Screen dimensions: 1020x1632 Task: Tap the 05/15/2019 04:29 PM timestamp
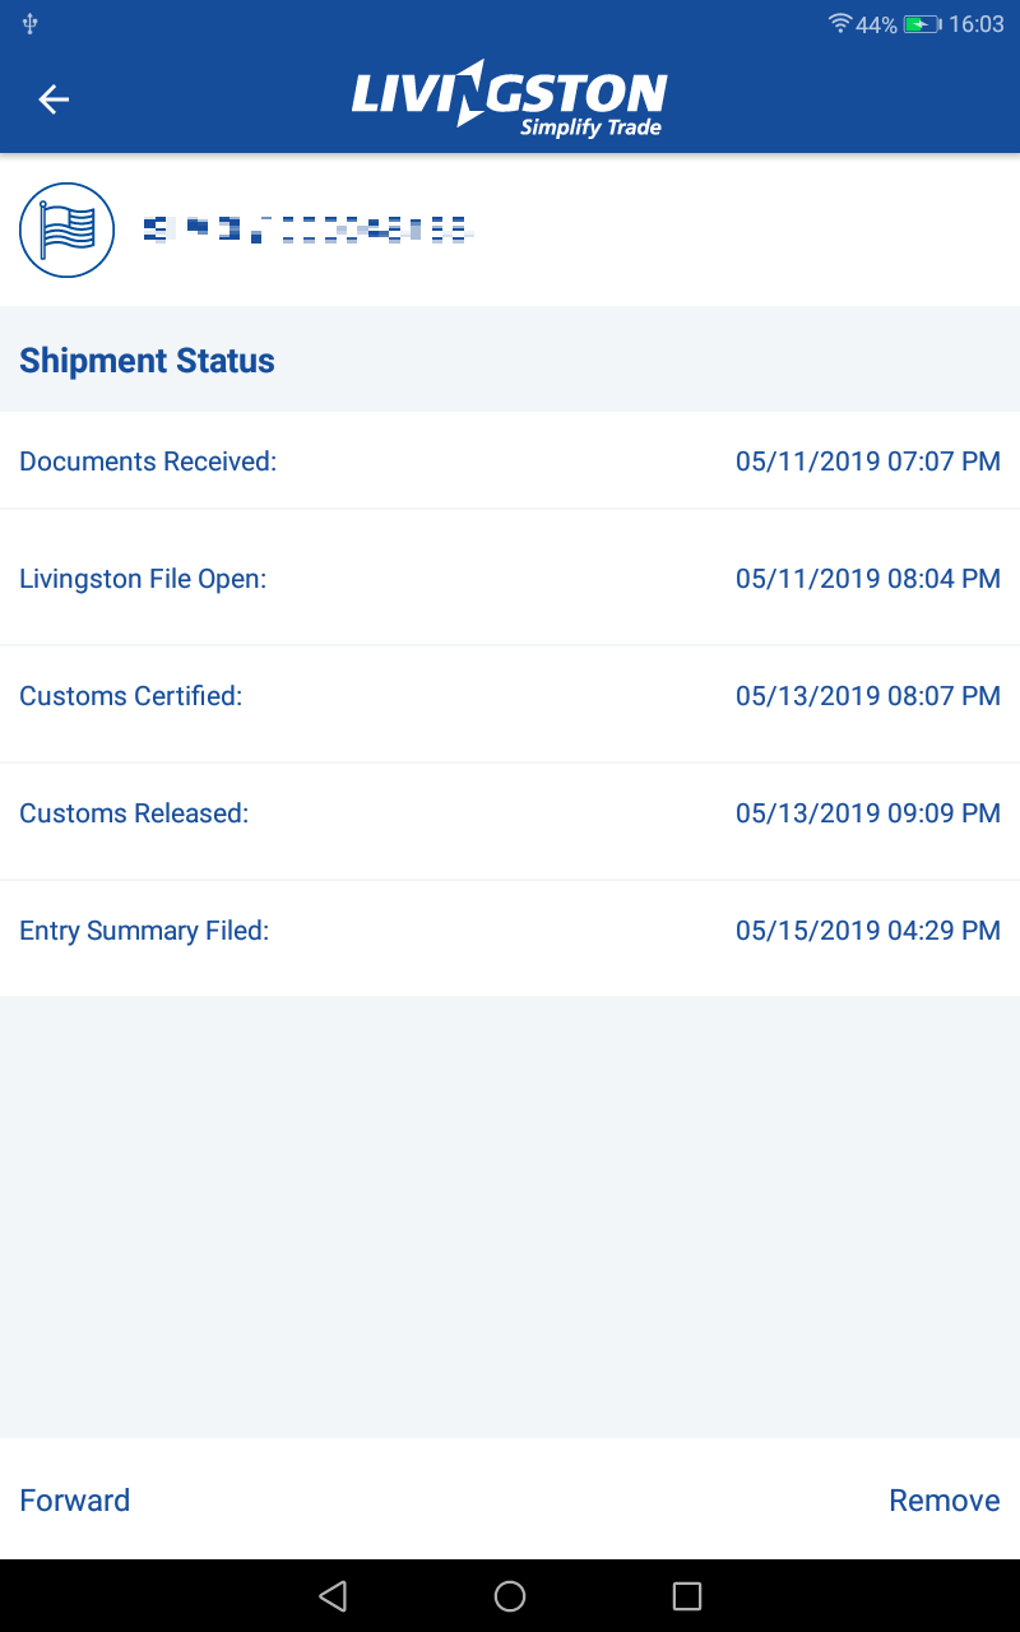click(867, 931)
